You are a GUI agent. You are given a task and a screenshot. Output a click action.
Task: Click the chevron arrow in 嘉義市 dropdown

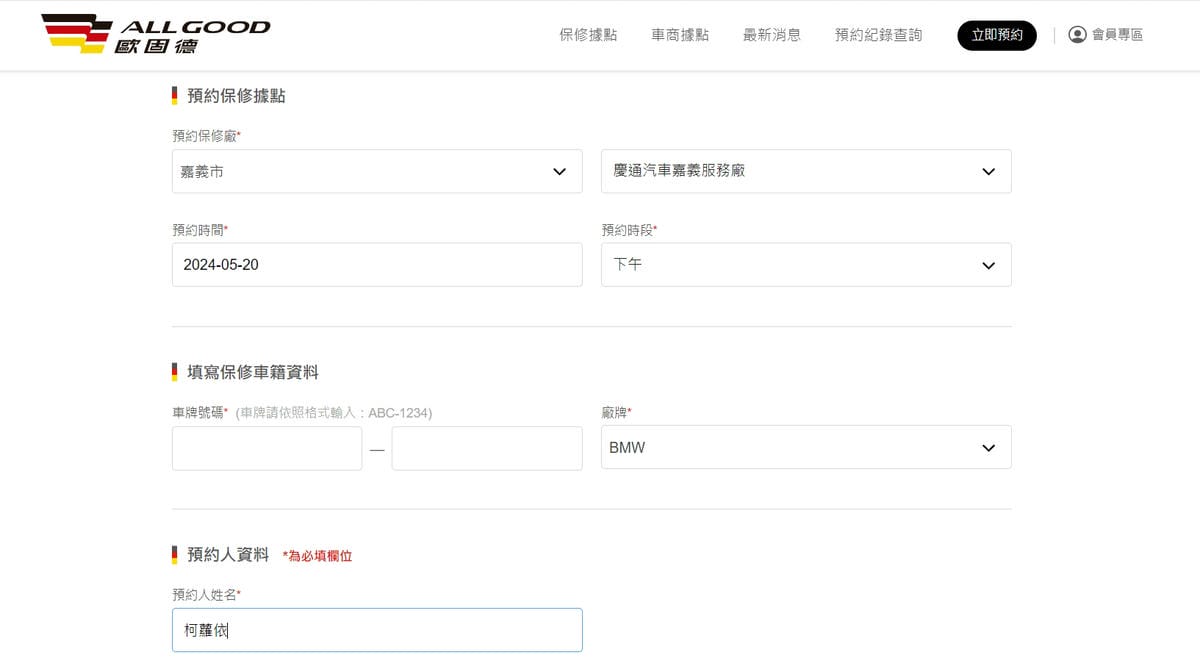coord(560,172)
